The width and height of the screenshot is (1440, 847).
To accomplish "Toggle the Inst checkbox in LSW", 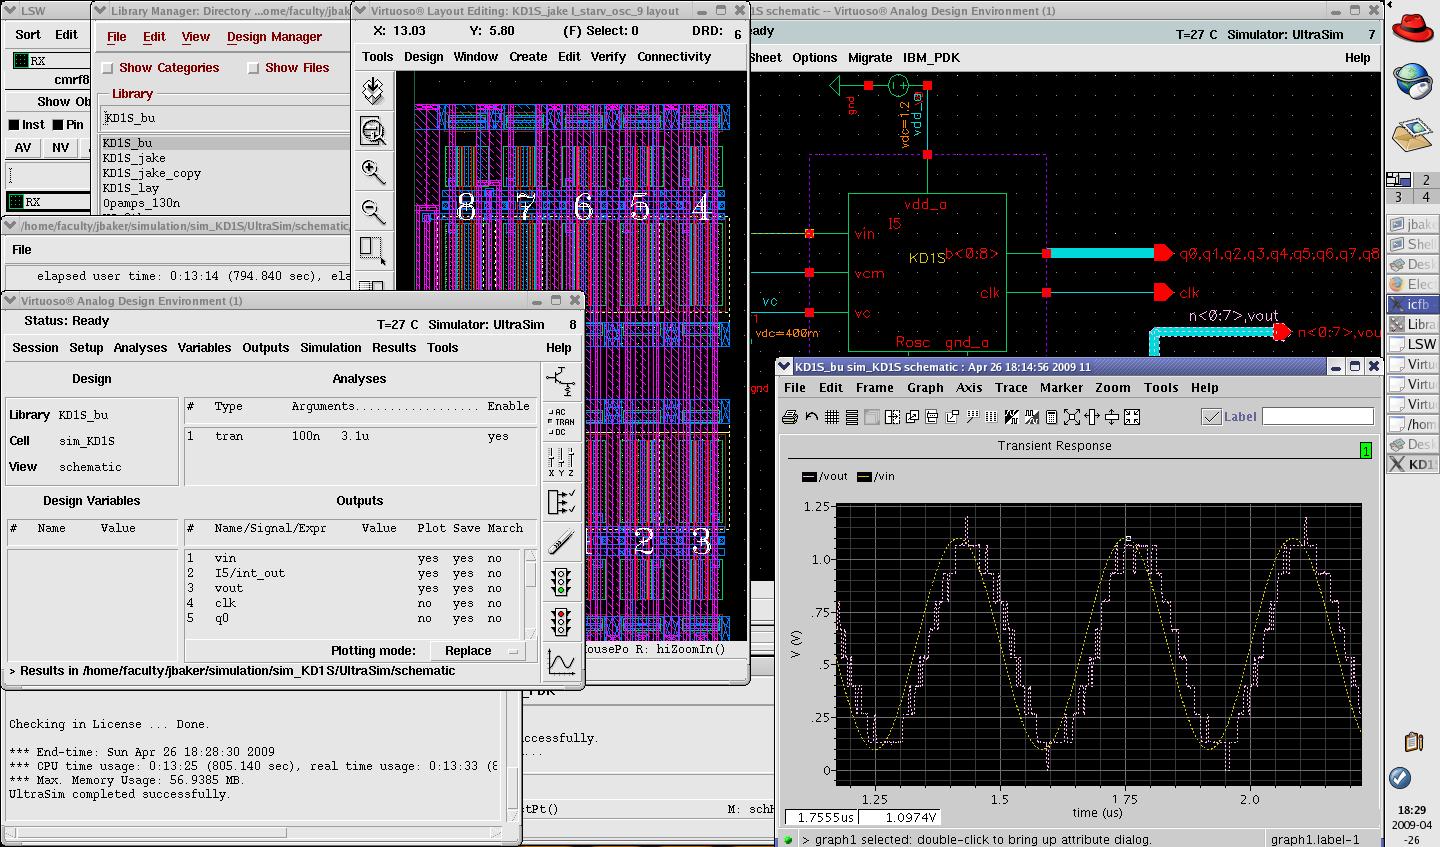I will (14, 125).
